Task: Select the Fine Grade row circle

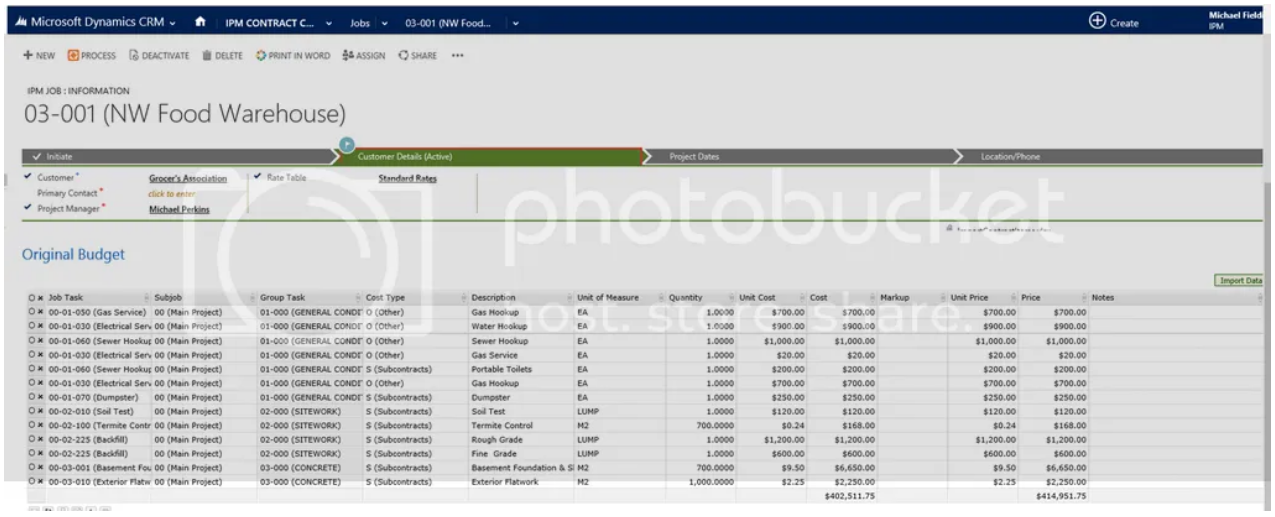Action: pyautogui.click(x=32, y=452)
